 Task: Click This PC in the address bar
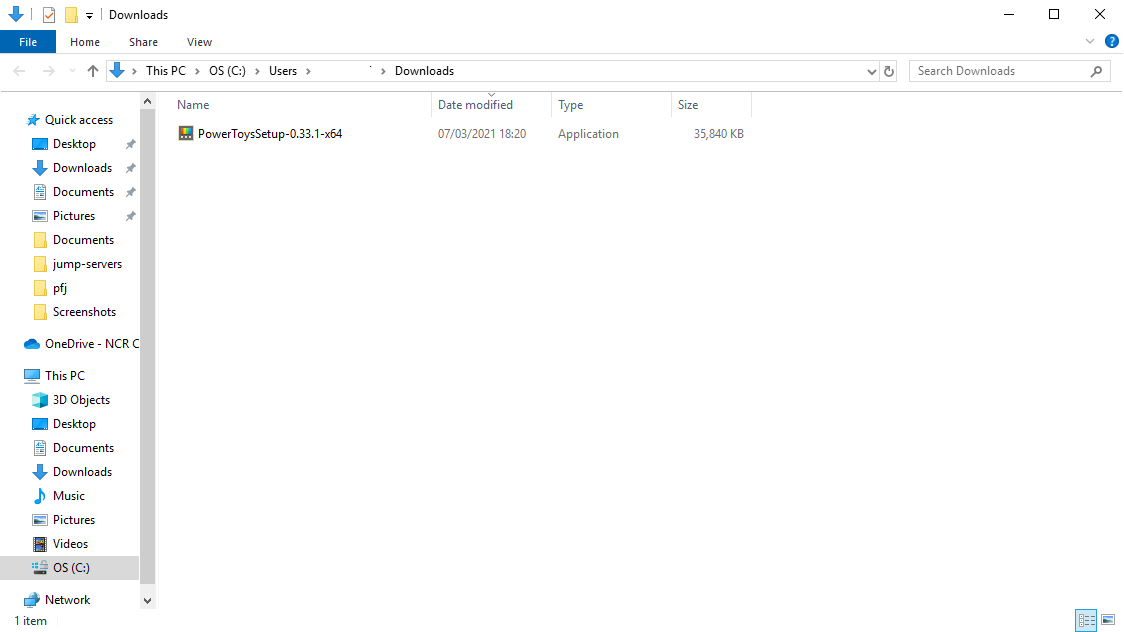pyautogui.click(x=166, y=71)
